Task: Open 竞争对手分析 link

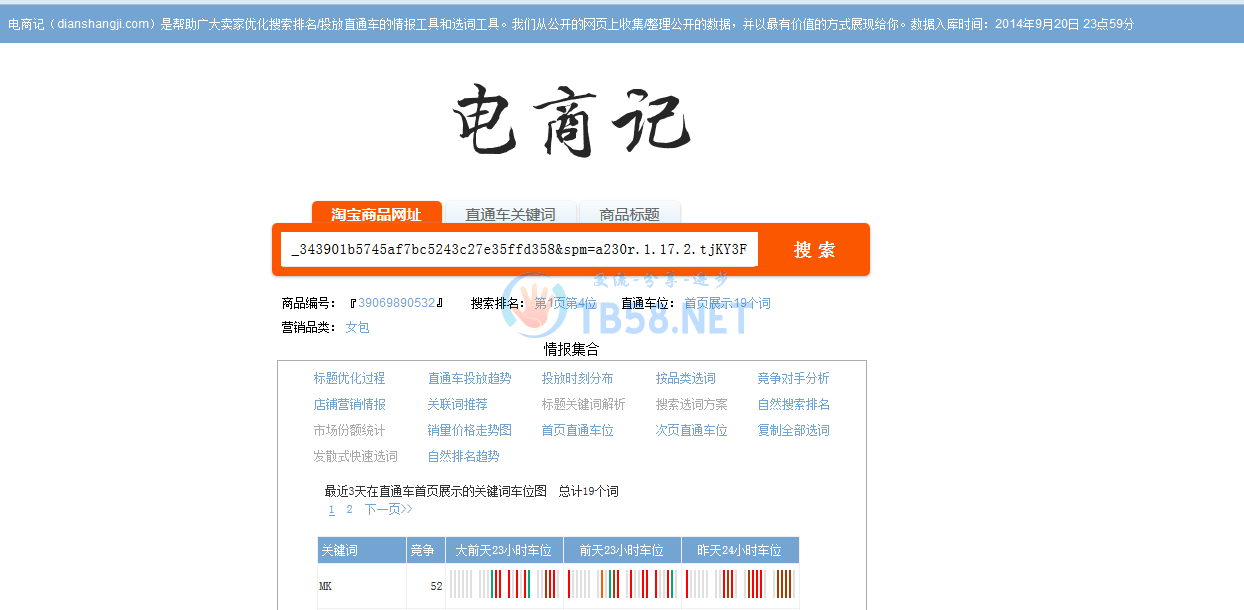Action: [793, 378]
